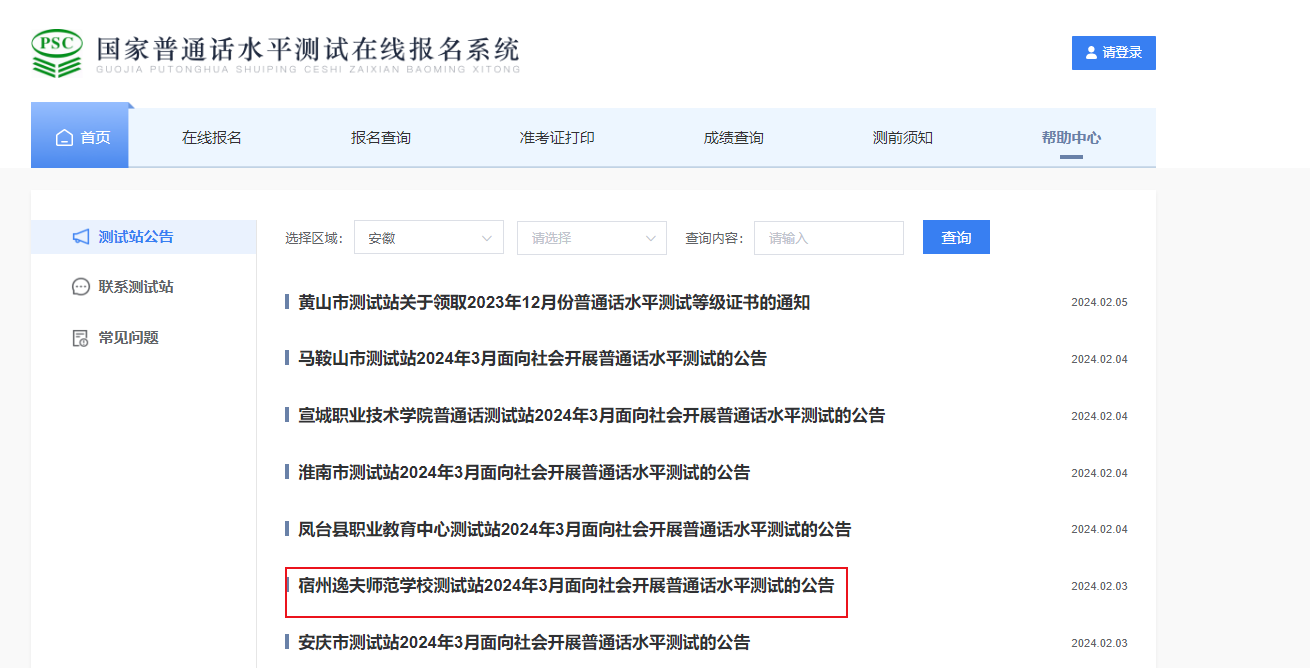Image resolution: width=1310 pixels, height=668 pixels.
Task: Open the 凤台县职业教育中心 announcement
Action: (575, 529)
